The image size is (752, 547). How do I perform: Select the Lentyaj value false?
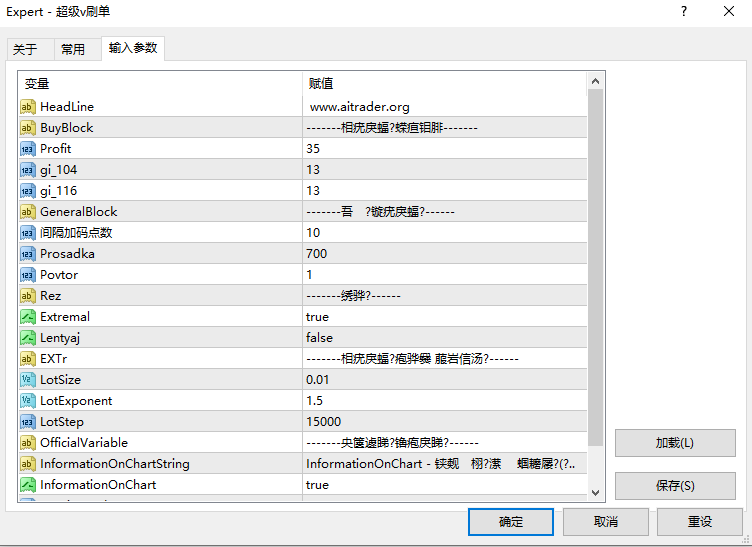coord(320,338)
